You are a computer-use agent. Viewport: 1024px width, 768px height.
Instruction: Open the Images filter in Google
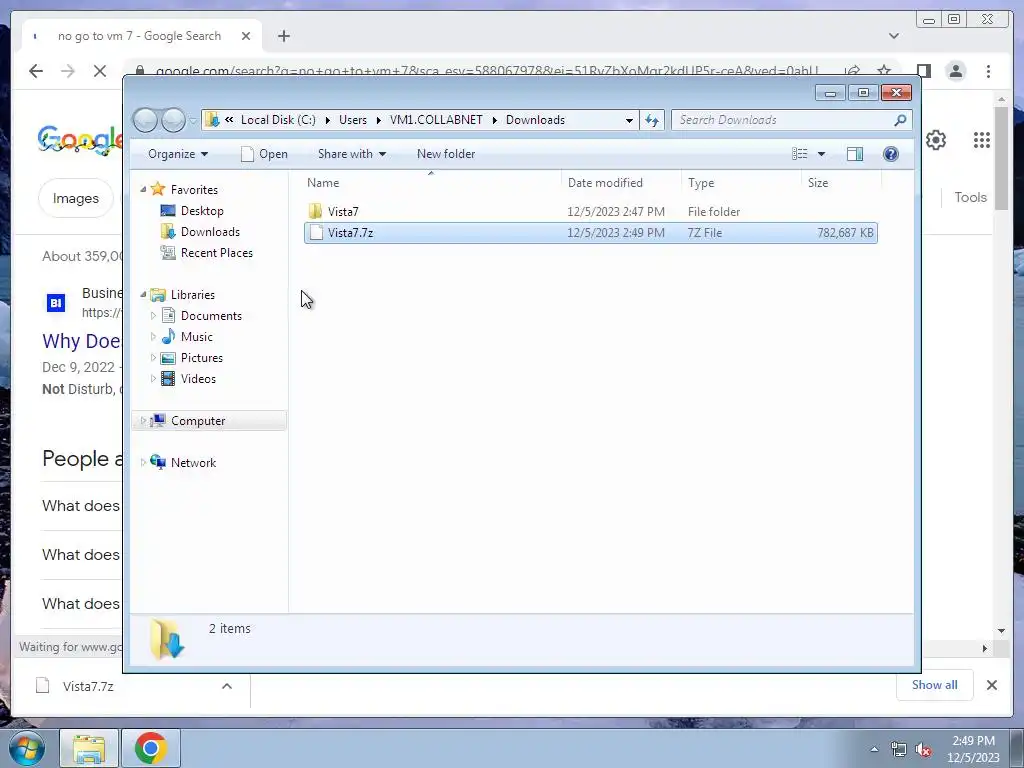pyautogui.click(x=76, y=198)
